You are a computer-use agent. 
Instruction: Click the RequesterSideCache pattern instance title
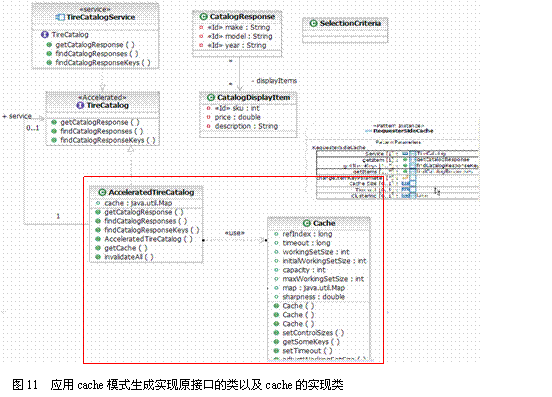(403, 131)
